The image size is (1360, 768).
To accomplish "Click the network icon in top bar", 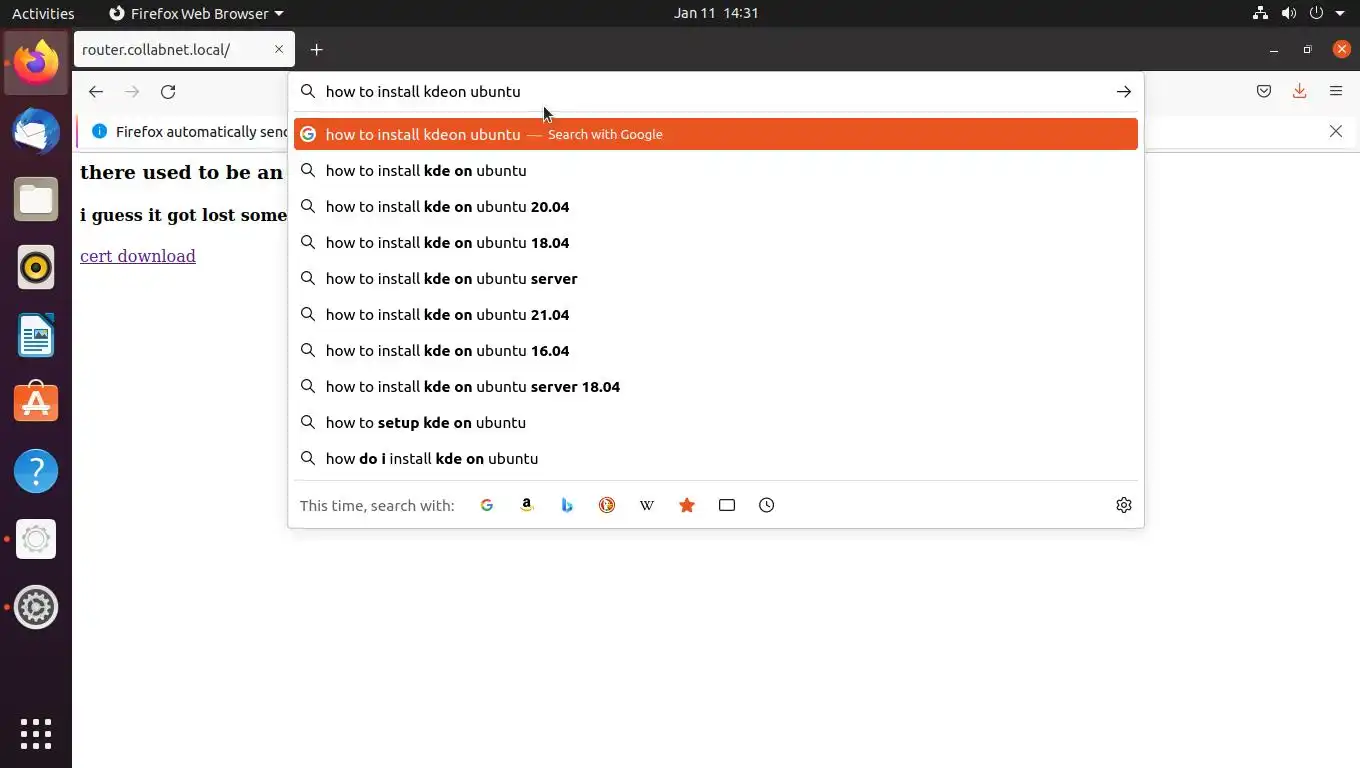I will [1260, 13].
